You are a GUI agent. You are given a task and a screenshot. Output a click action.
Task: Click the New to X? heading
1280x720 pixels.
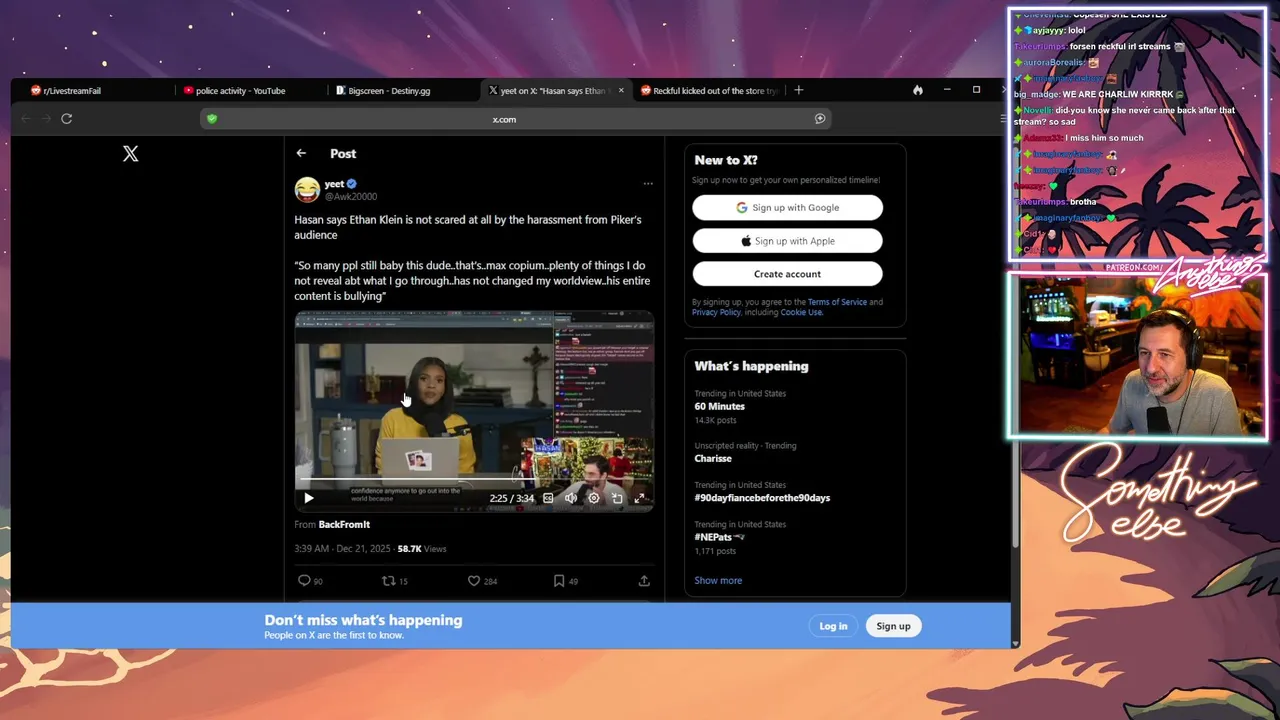[725, 160]
